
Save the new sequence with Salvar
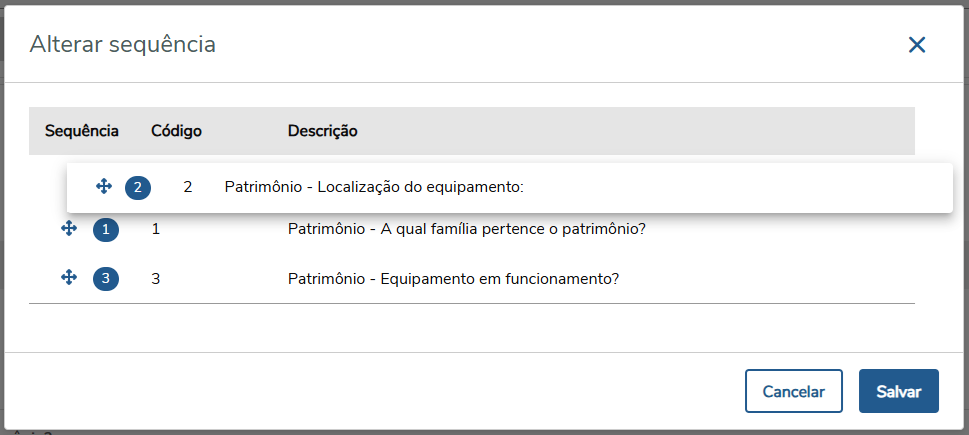pyautogui.click(x=898, y=391)
